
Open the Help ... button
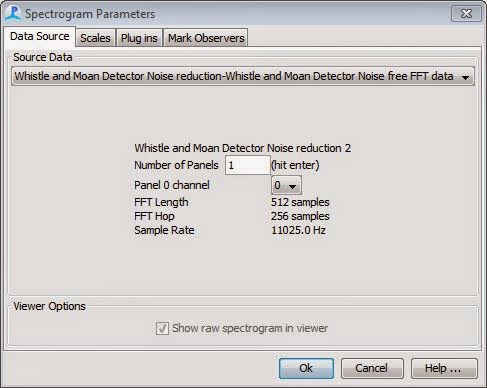tap(444, 368)
